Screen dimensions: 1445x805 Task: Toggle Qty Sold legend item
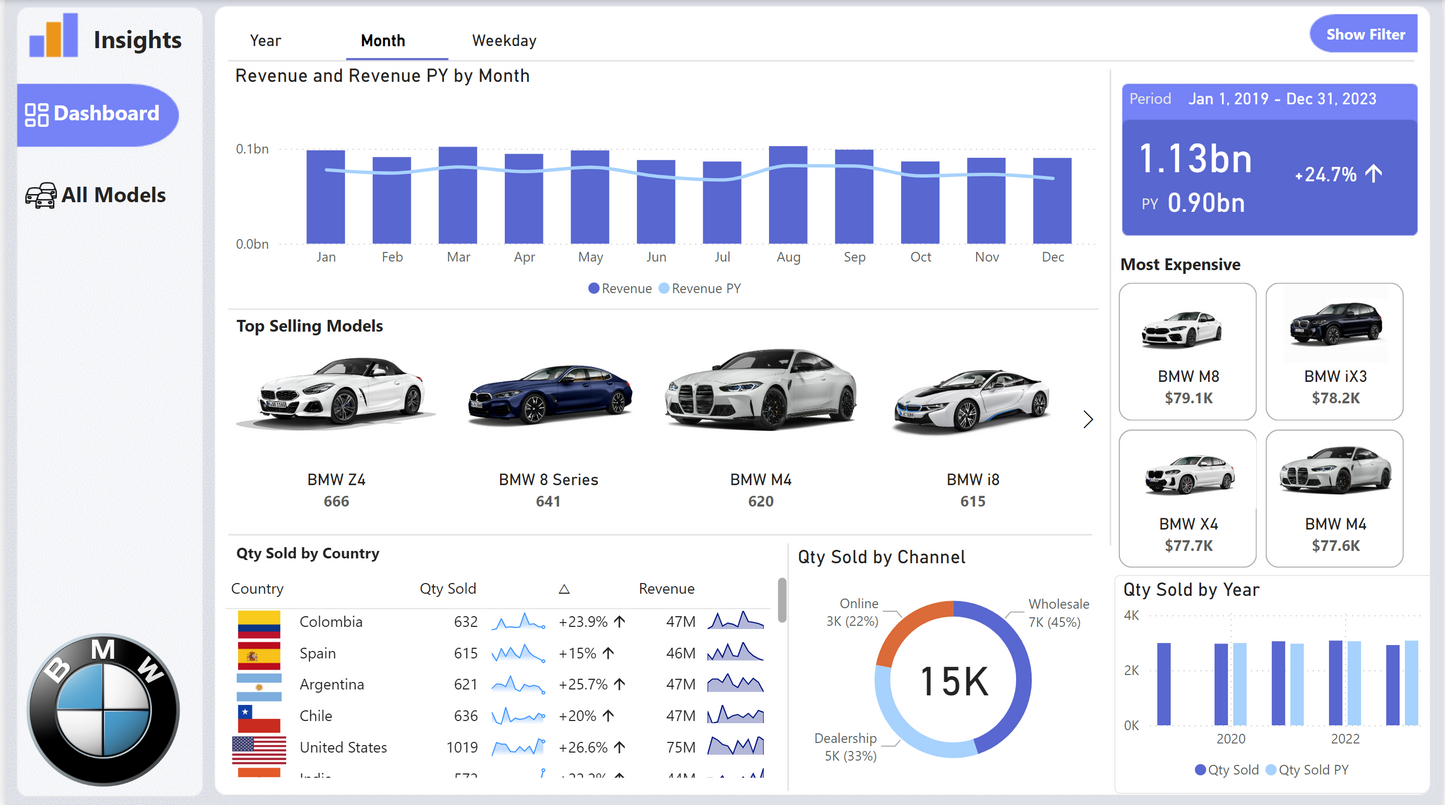(1227, 770)
